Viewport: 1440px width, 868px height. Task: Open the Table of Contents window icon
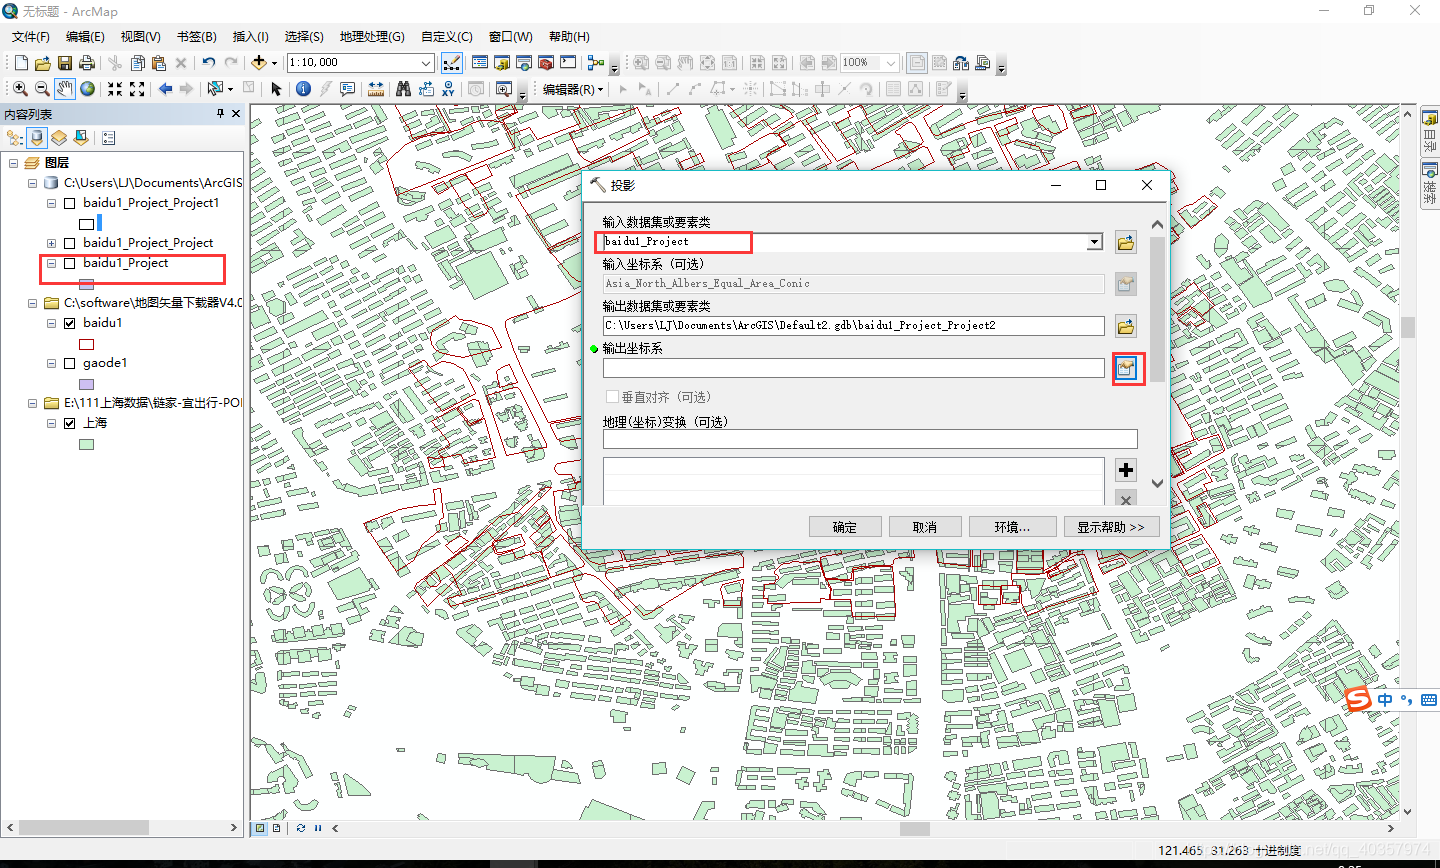[480, 63]
